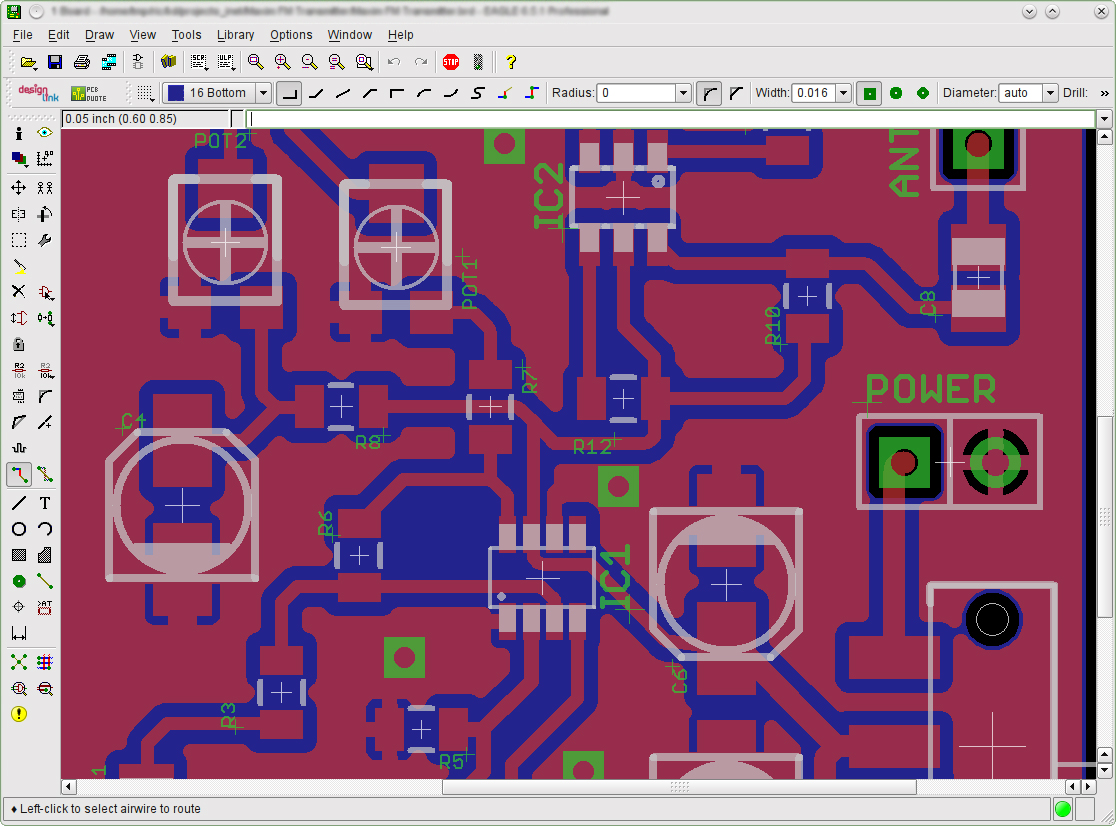Screen dimensions: 1116x826
Task: Select the Delete tool
Action: [x=18, y=292]
